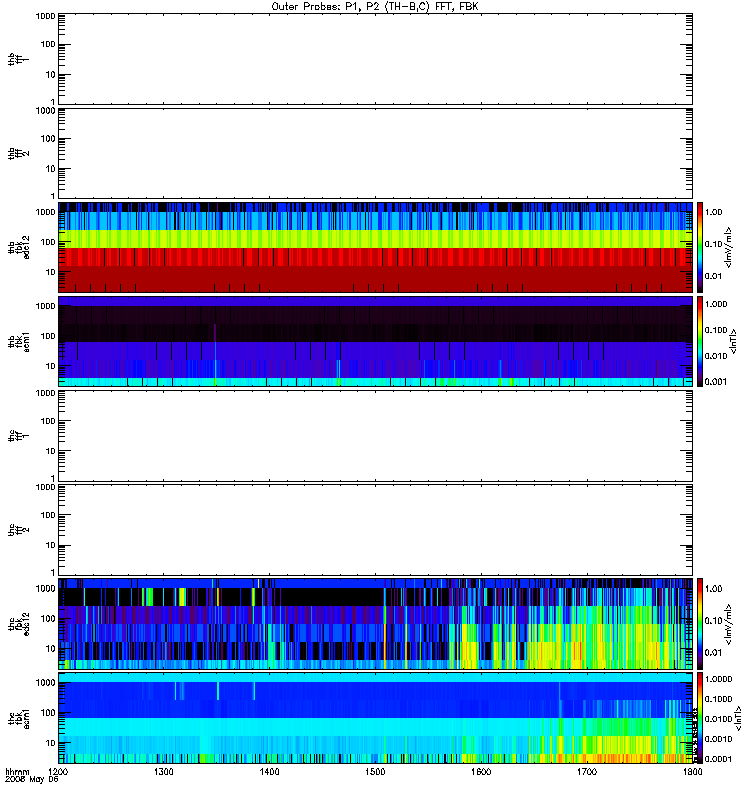
Task: Click the 'thb fbk edc12' y-axis title
Action: 19,247
